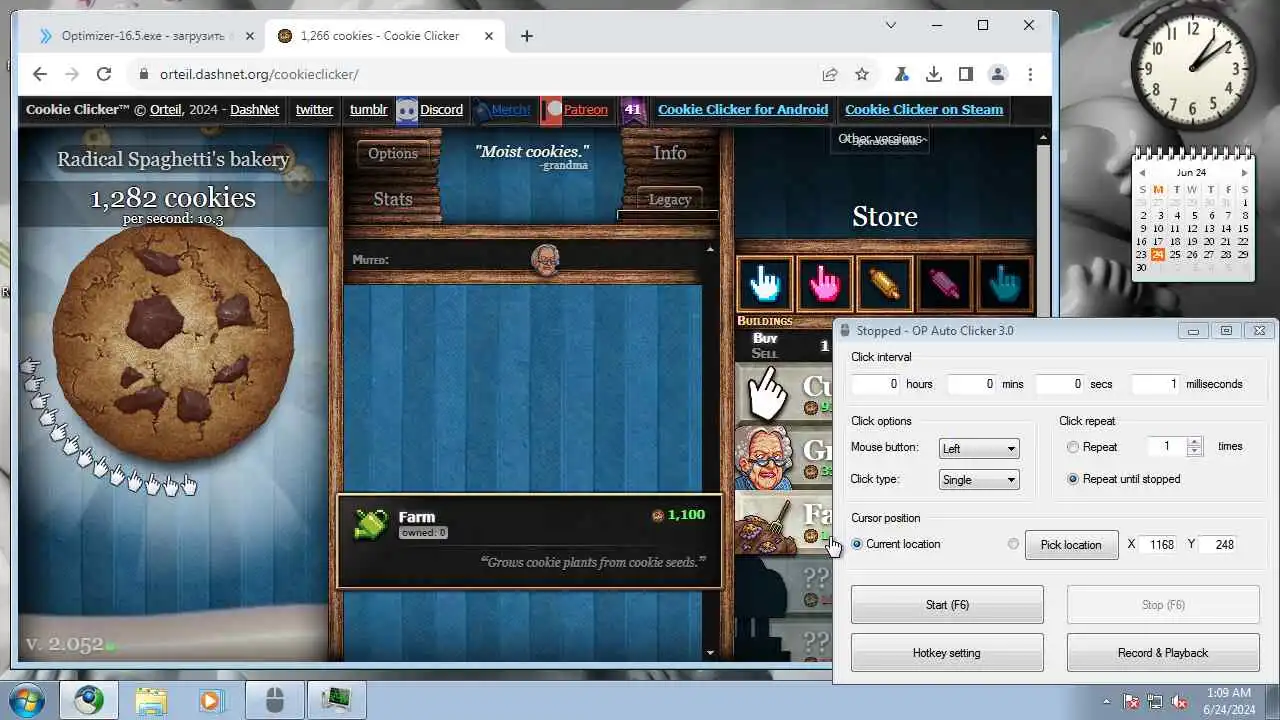
Task: Select Current location radio button
Action: [x=857, y=544]
